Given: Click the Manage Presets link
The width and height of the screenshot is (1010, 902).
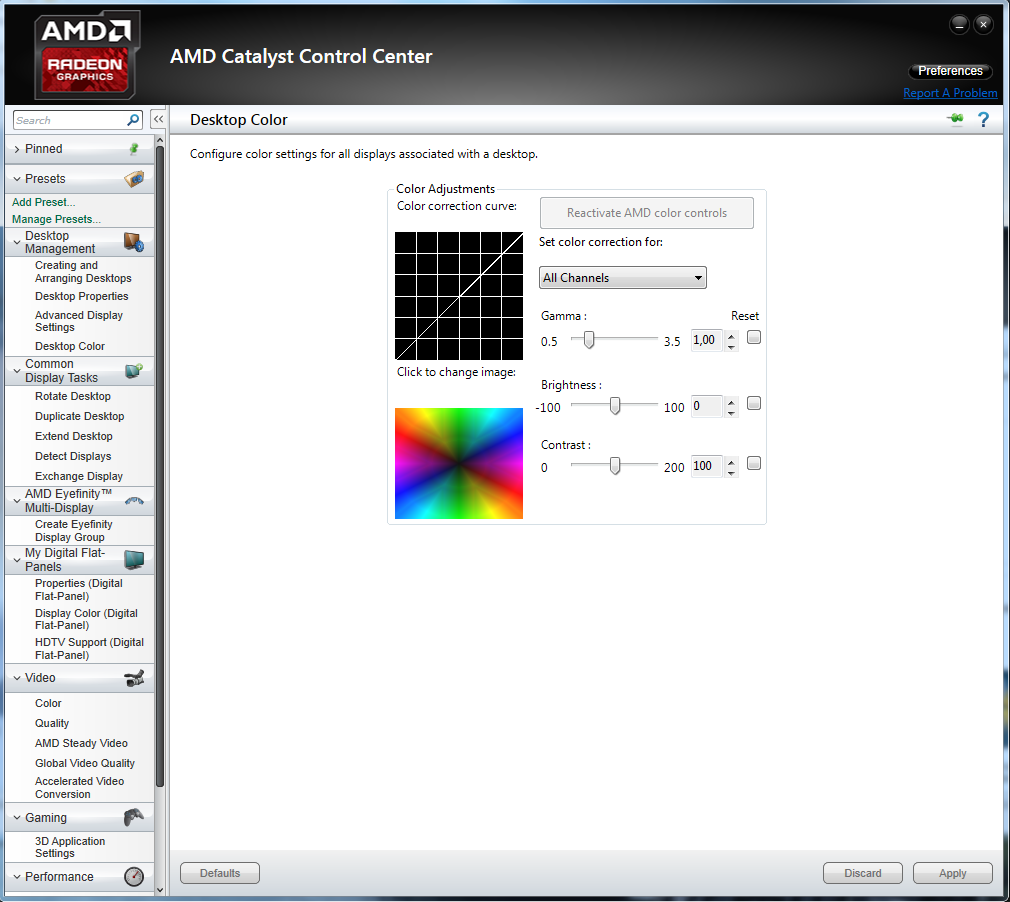Looking at the screenshot, I should click(x=56, y=219).
